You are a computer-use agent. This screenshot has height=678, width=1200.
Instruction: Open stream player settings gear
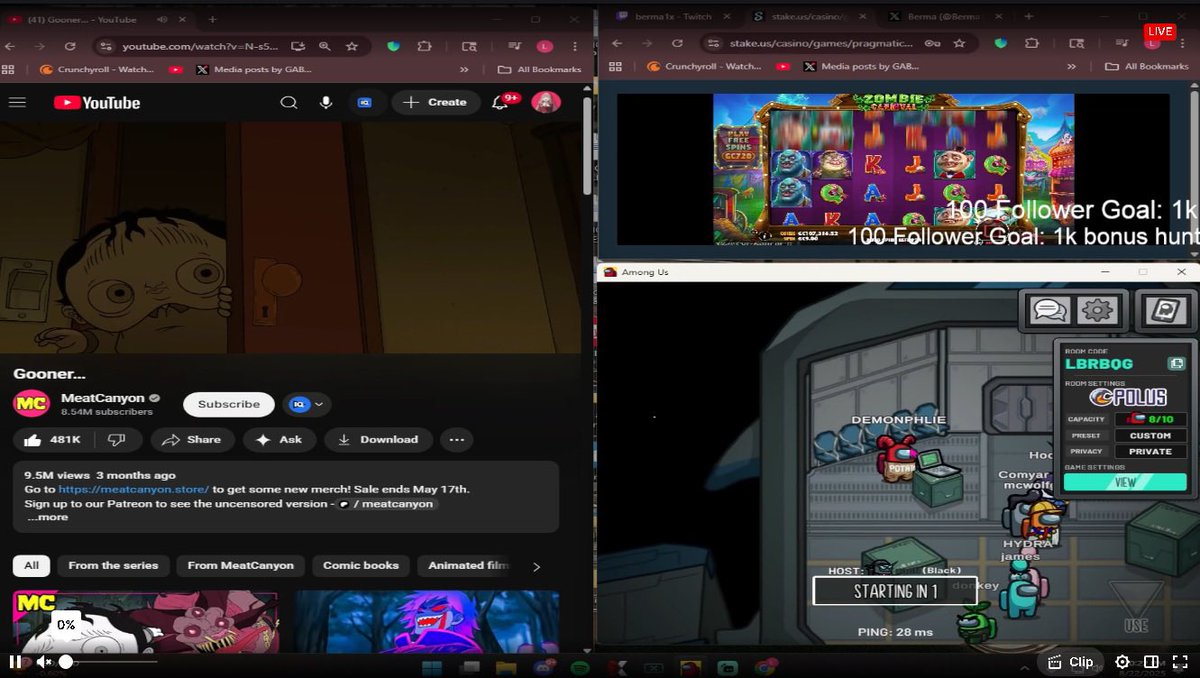click(1122, 662)
